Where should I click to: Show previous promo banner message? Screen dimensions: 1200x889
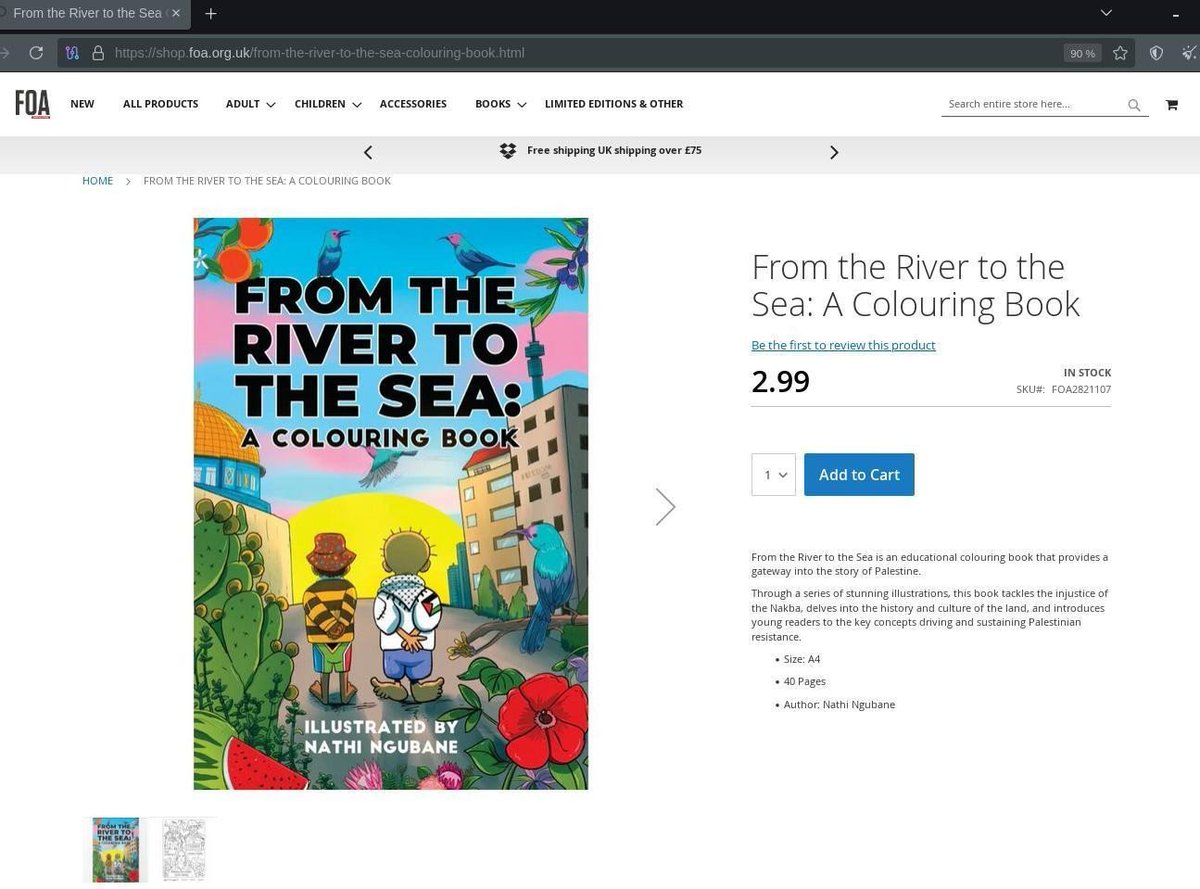pyautogui.click(x=368, y=152)
